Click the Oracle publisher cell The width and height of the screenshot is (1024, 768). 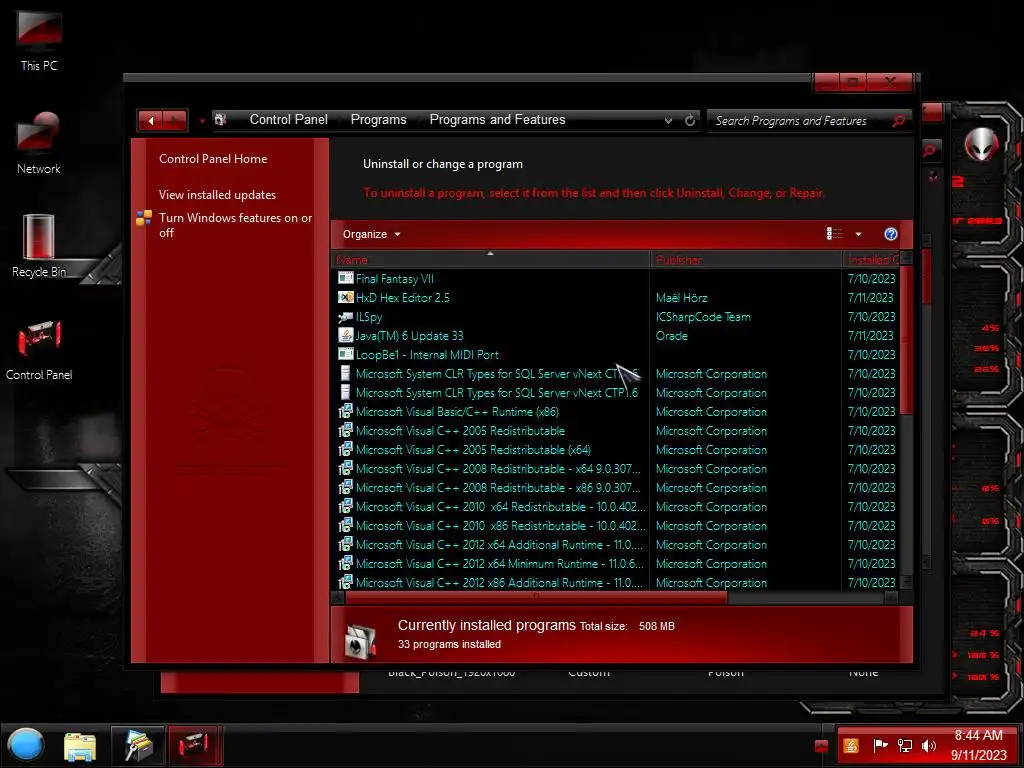pyautogui.click(x=671, y=335)
